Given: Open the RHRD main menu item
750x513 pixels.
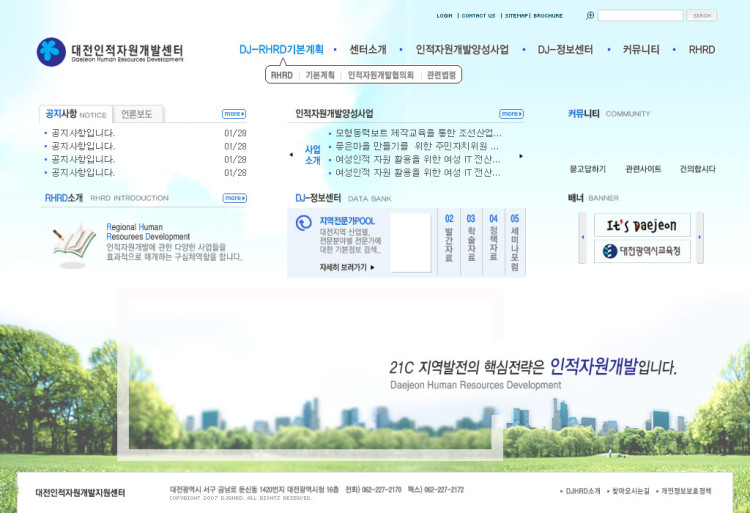Looking at the screenshot, I should (x=702, y=50).
